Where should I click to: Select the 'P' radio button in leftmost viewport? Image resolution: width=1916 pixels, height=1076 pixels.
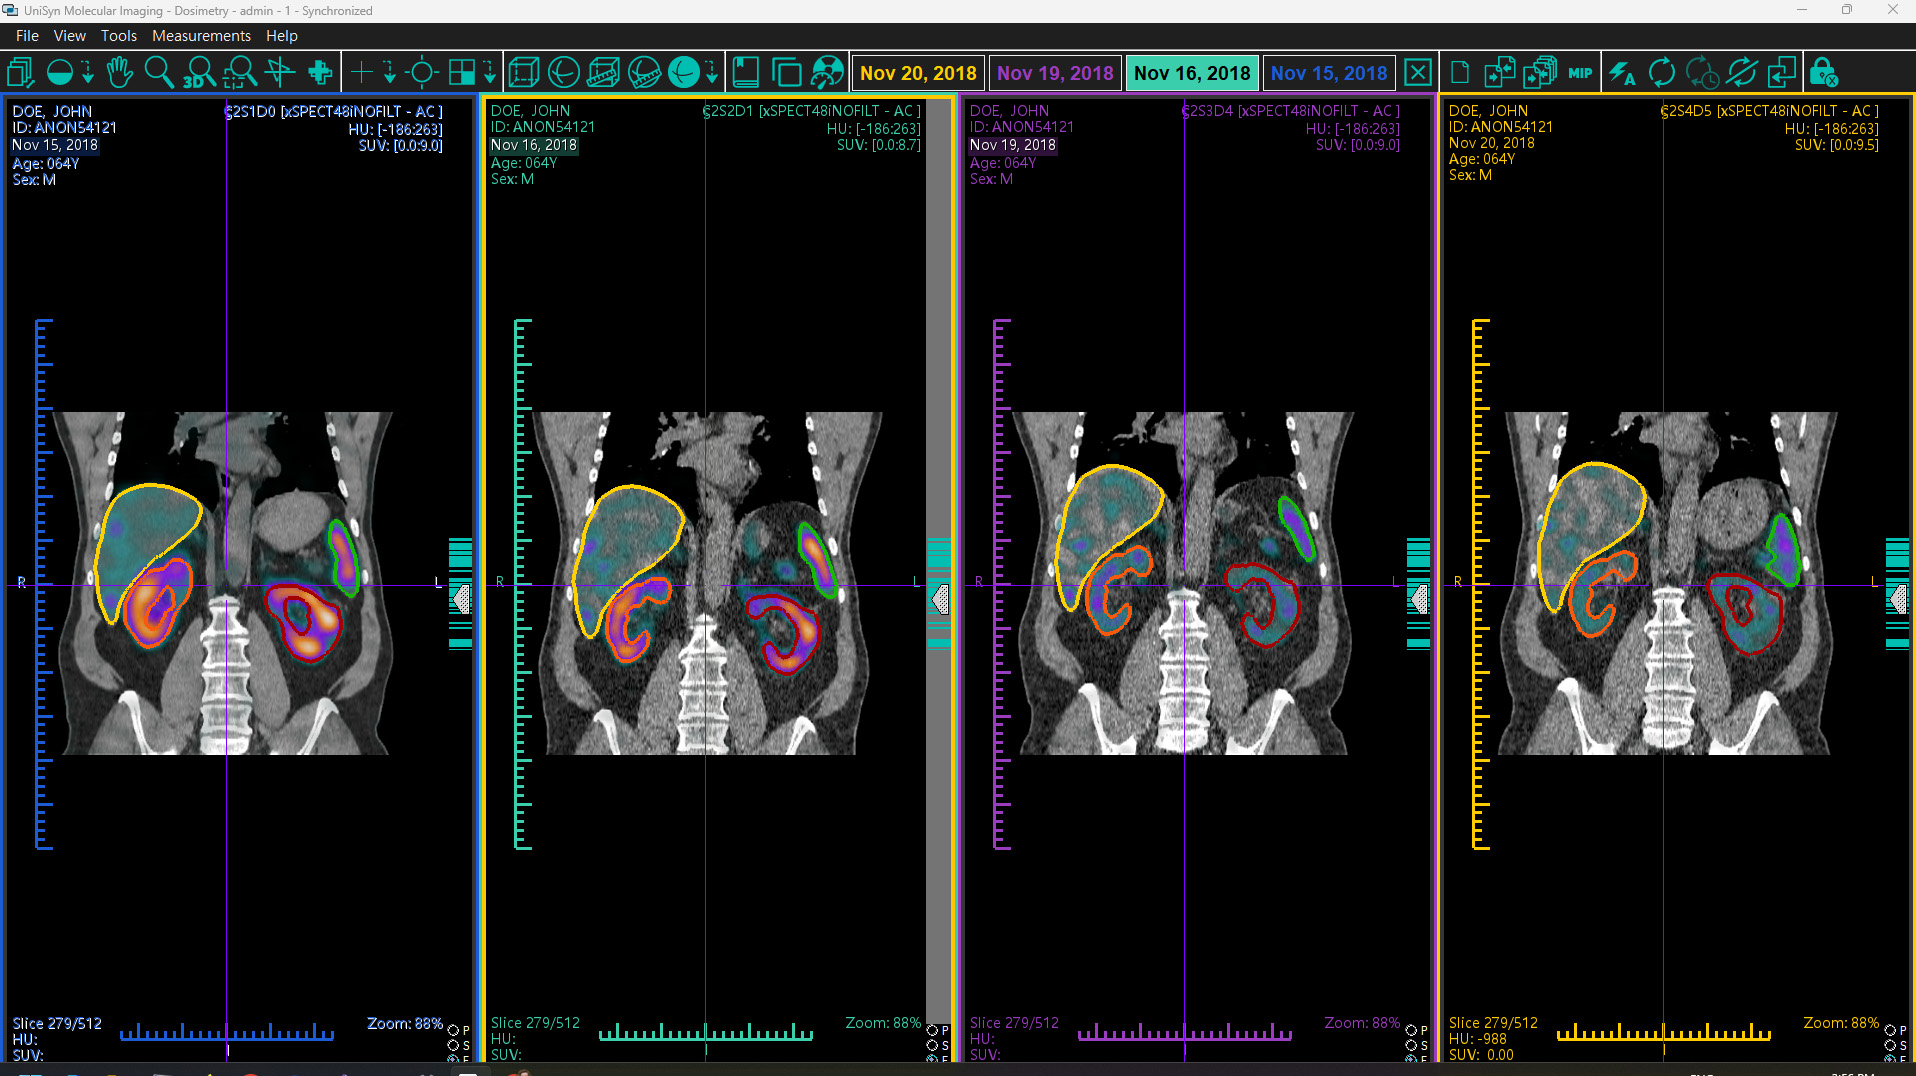pyautogui.click(x=453, y=1030)
